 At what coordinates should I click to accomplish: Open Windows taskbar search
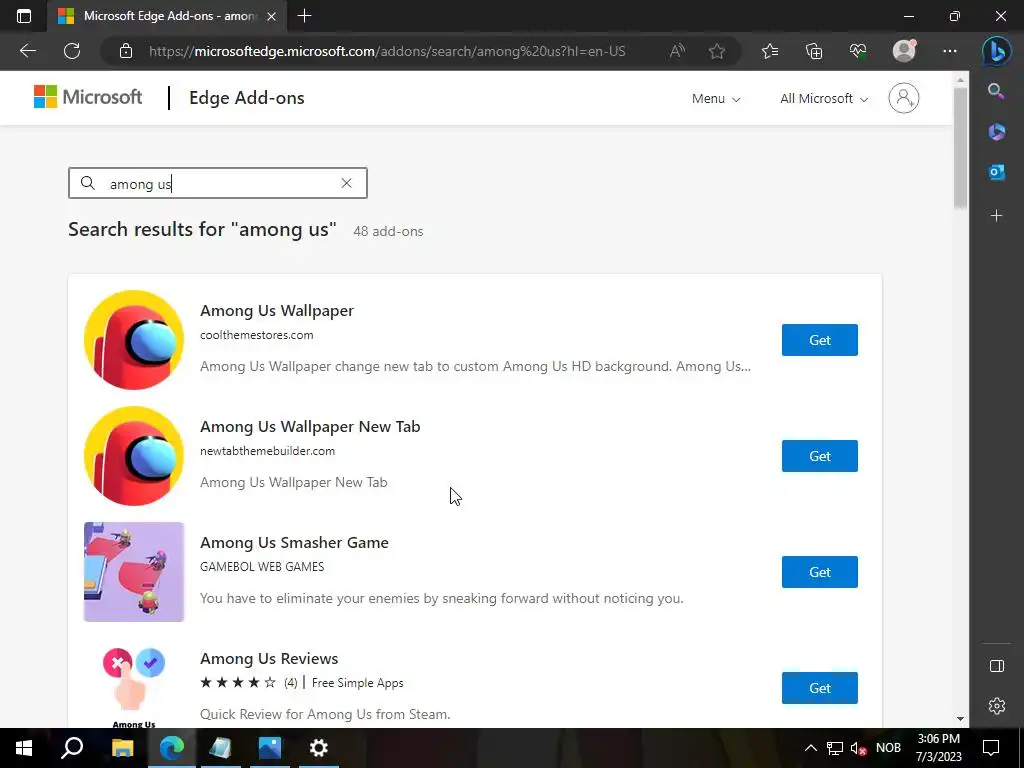tap(72, 748)
